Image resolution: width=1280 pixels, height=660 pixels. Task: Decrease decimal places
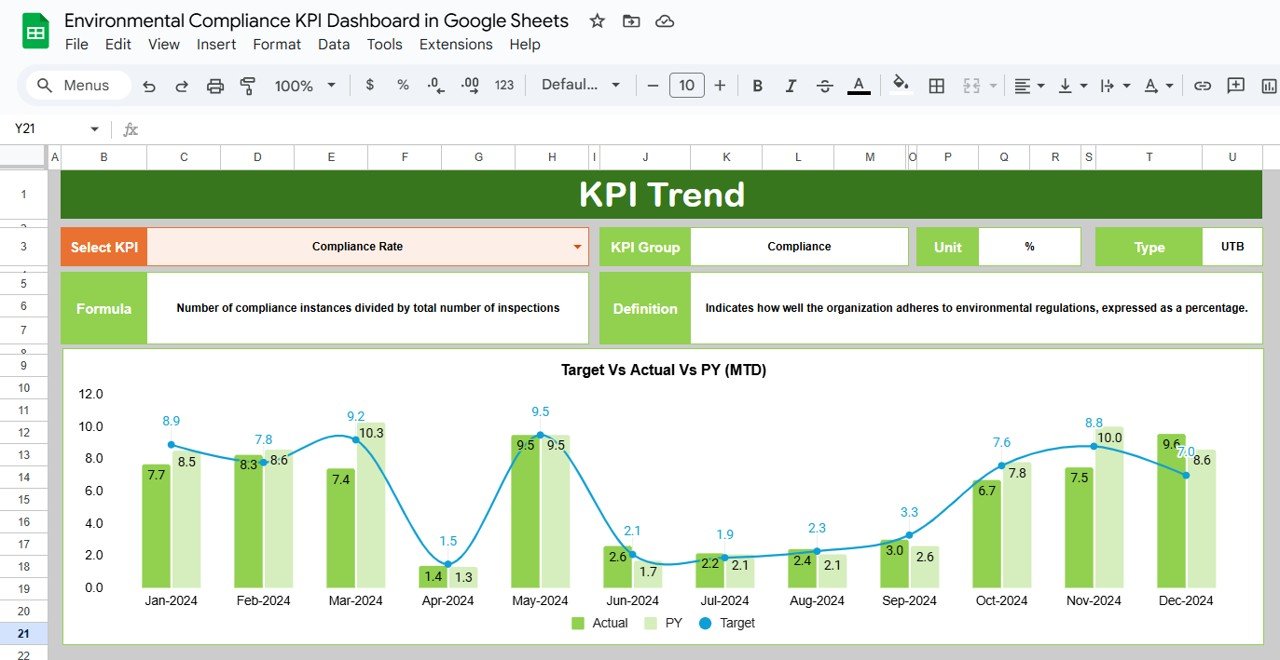pos(436,86)
